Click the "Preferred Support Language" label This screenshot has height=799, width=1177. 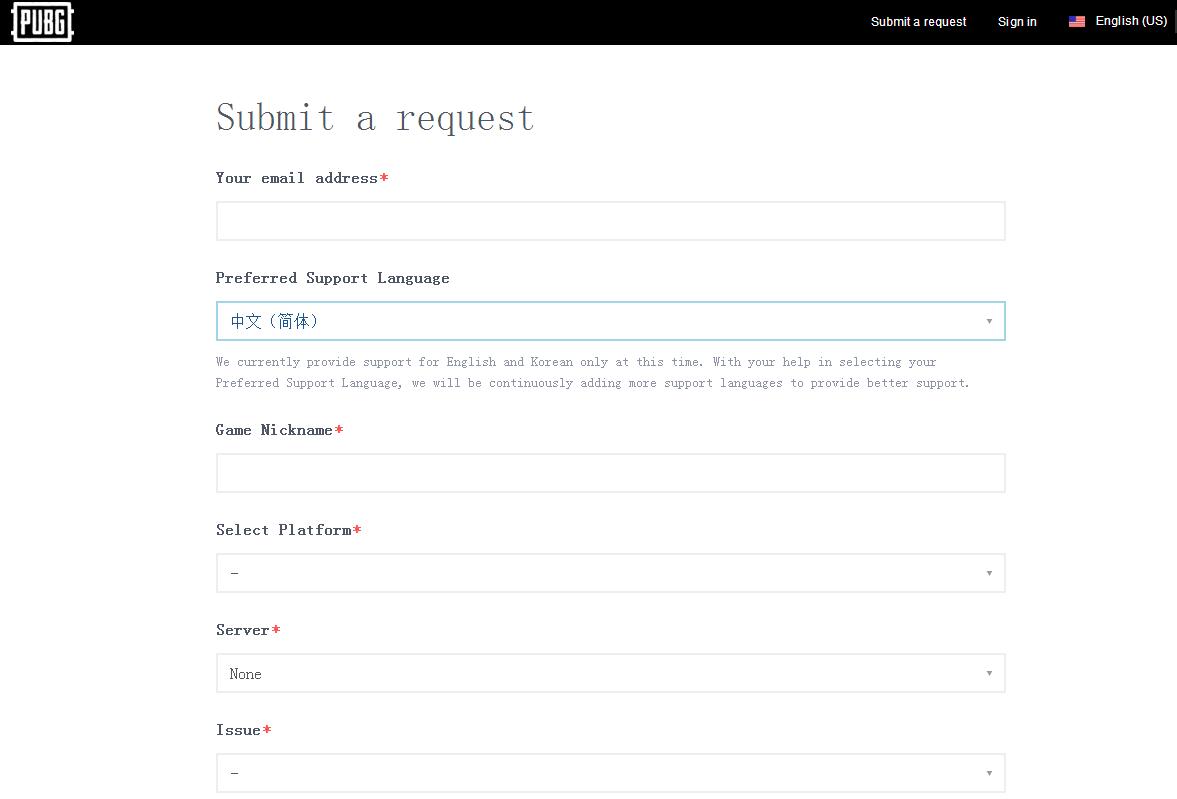(332, 278)
